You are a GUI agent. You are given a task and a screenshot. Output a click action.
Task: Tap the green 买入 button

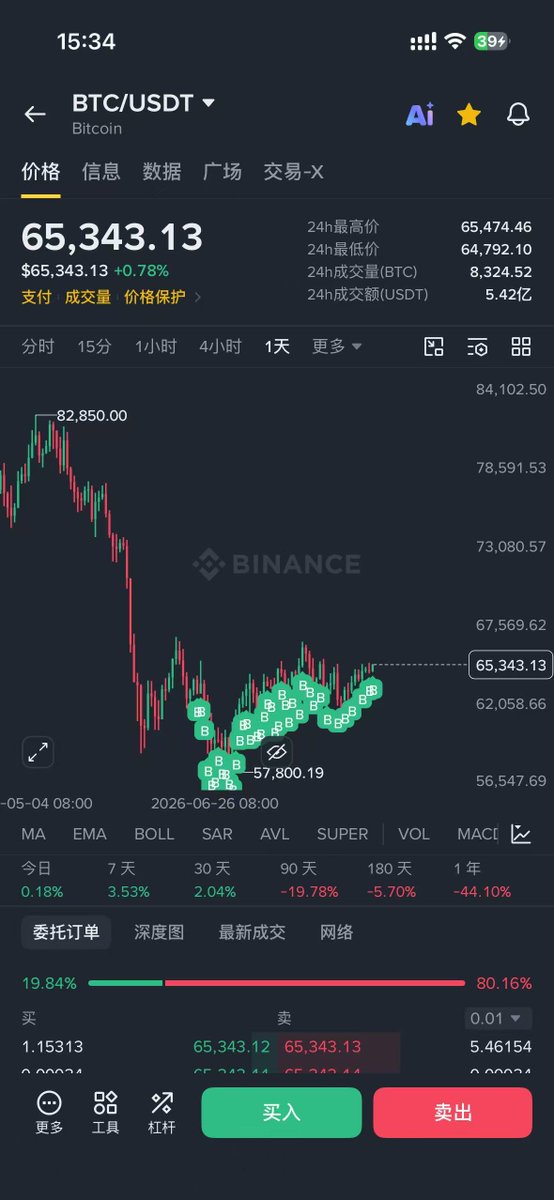click(x=282, y=1113)
